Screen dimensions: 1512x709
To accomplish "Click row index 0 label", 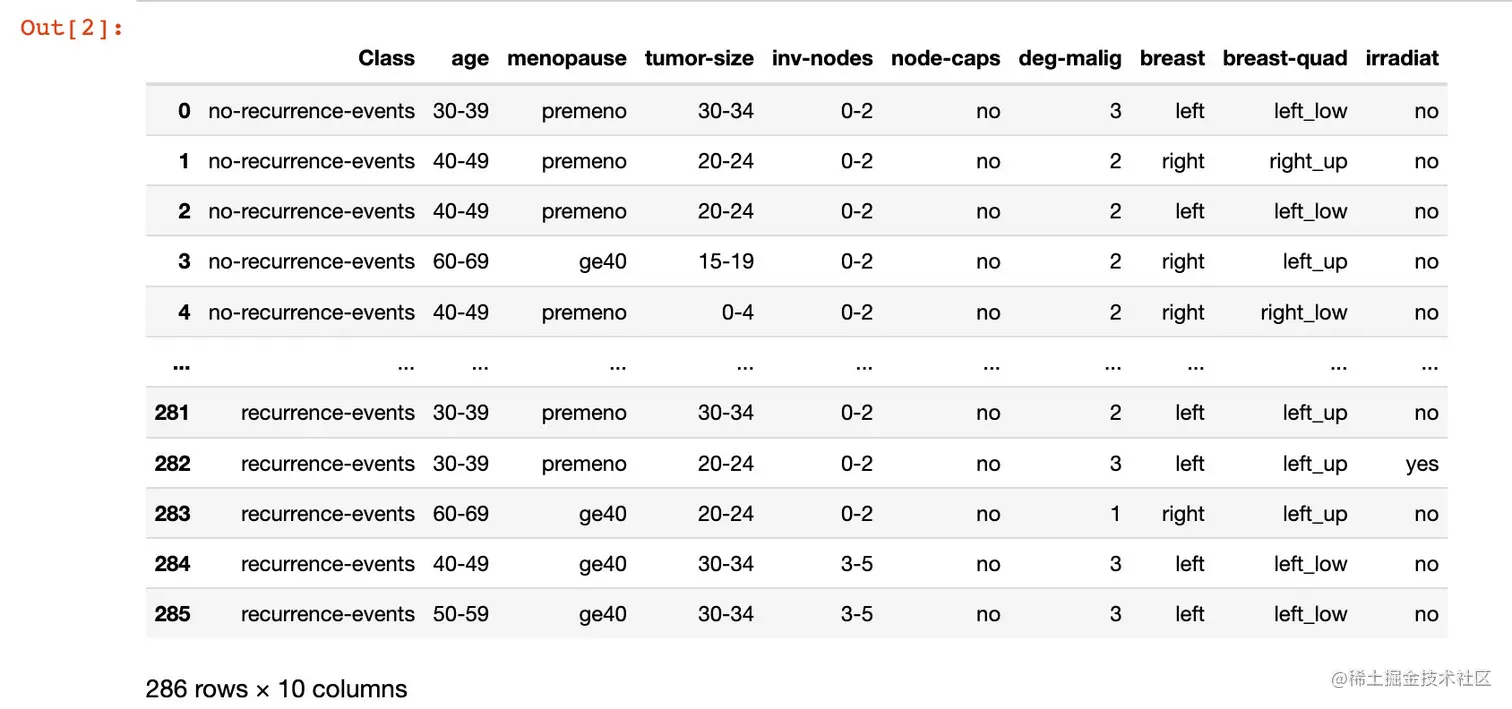I will [184, 111].
